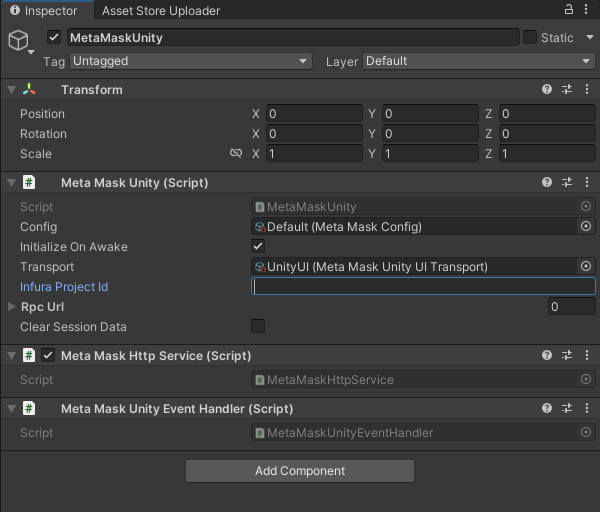Click the Transform component axes icon
Image resolution: width=600 pixels, height=512 pixels.
[29, 90]
